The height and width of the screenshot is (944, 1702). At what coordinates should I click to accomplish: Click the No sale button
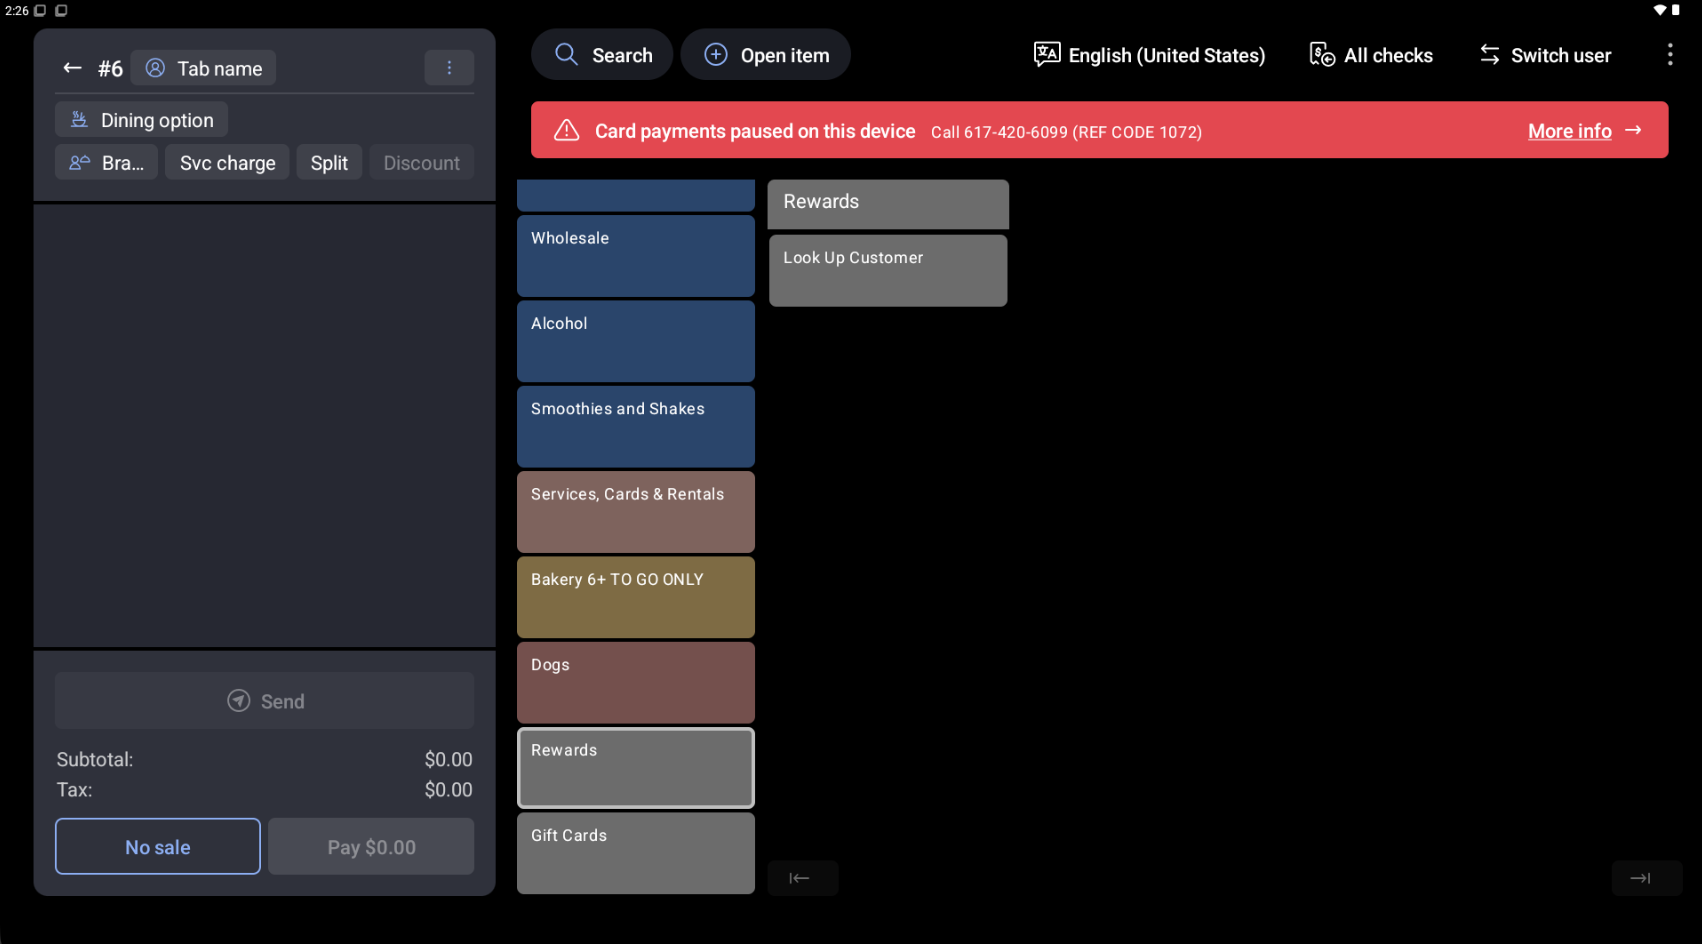pos(158,847)
